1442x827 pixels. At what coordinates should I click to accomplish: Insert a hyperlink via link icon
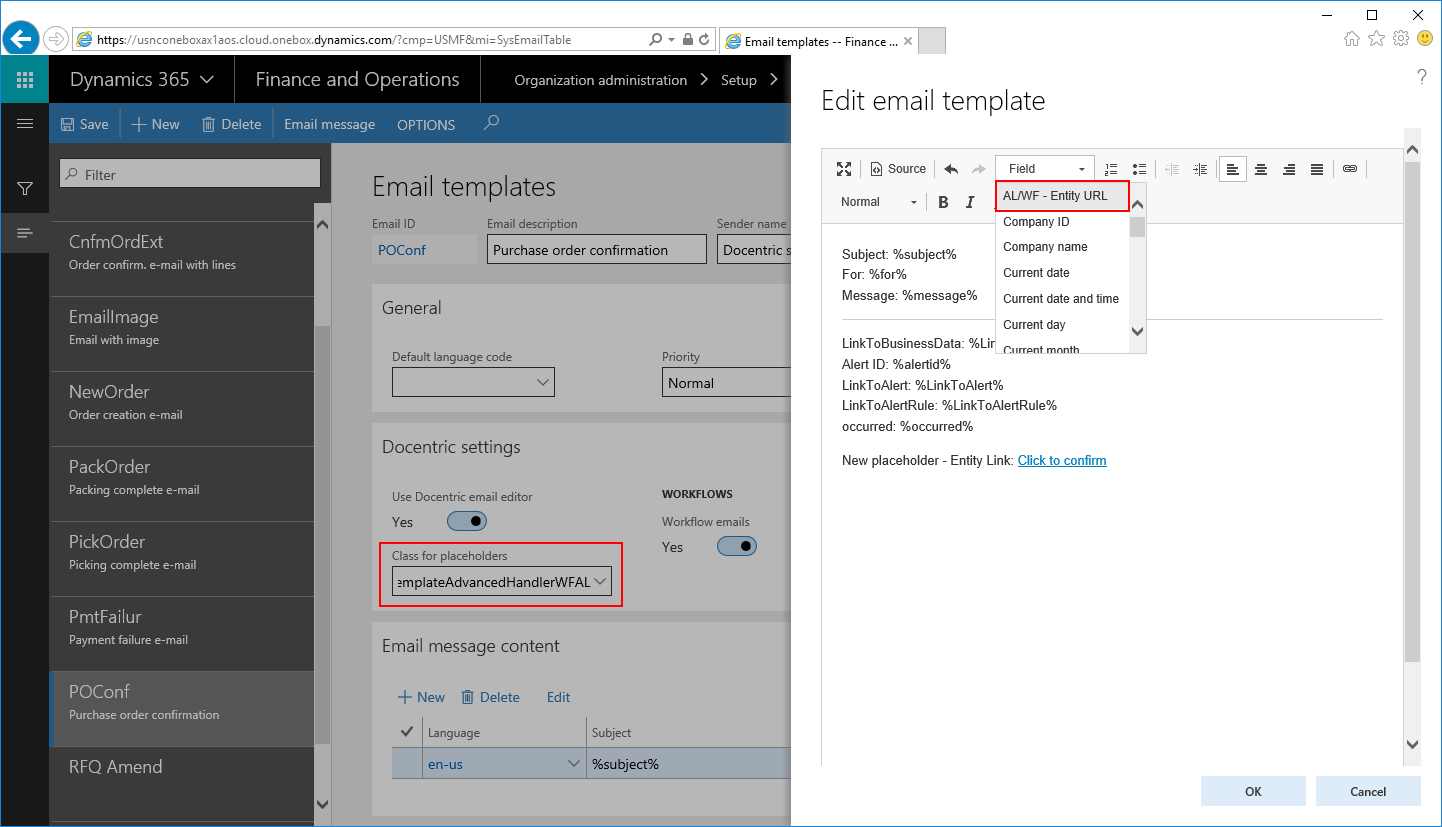[x=1350, y=169]
